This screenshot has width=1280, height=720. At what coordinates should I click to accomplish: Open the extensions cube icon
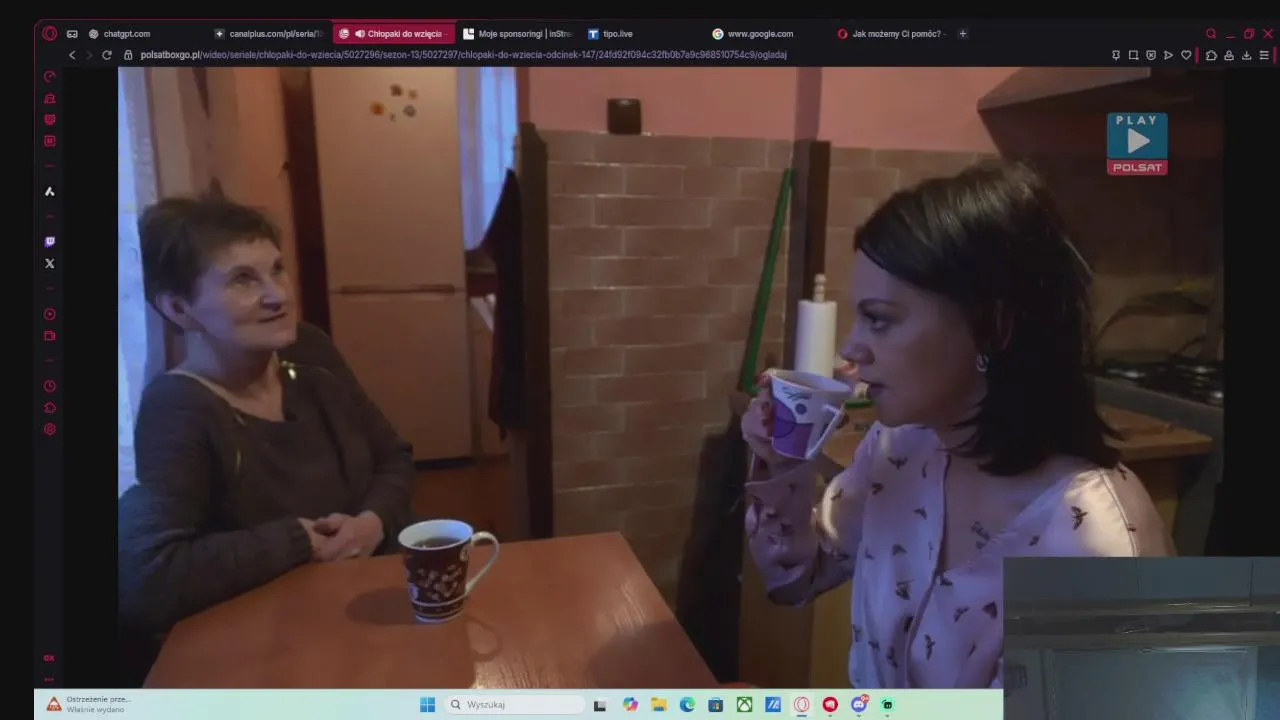pyautogui.click(x=1211, y=55)
